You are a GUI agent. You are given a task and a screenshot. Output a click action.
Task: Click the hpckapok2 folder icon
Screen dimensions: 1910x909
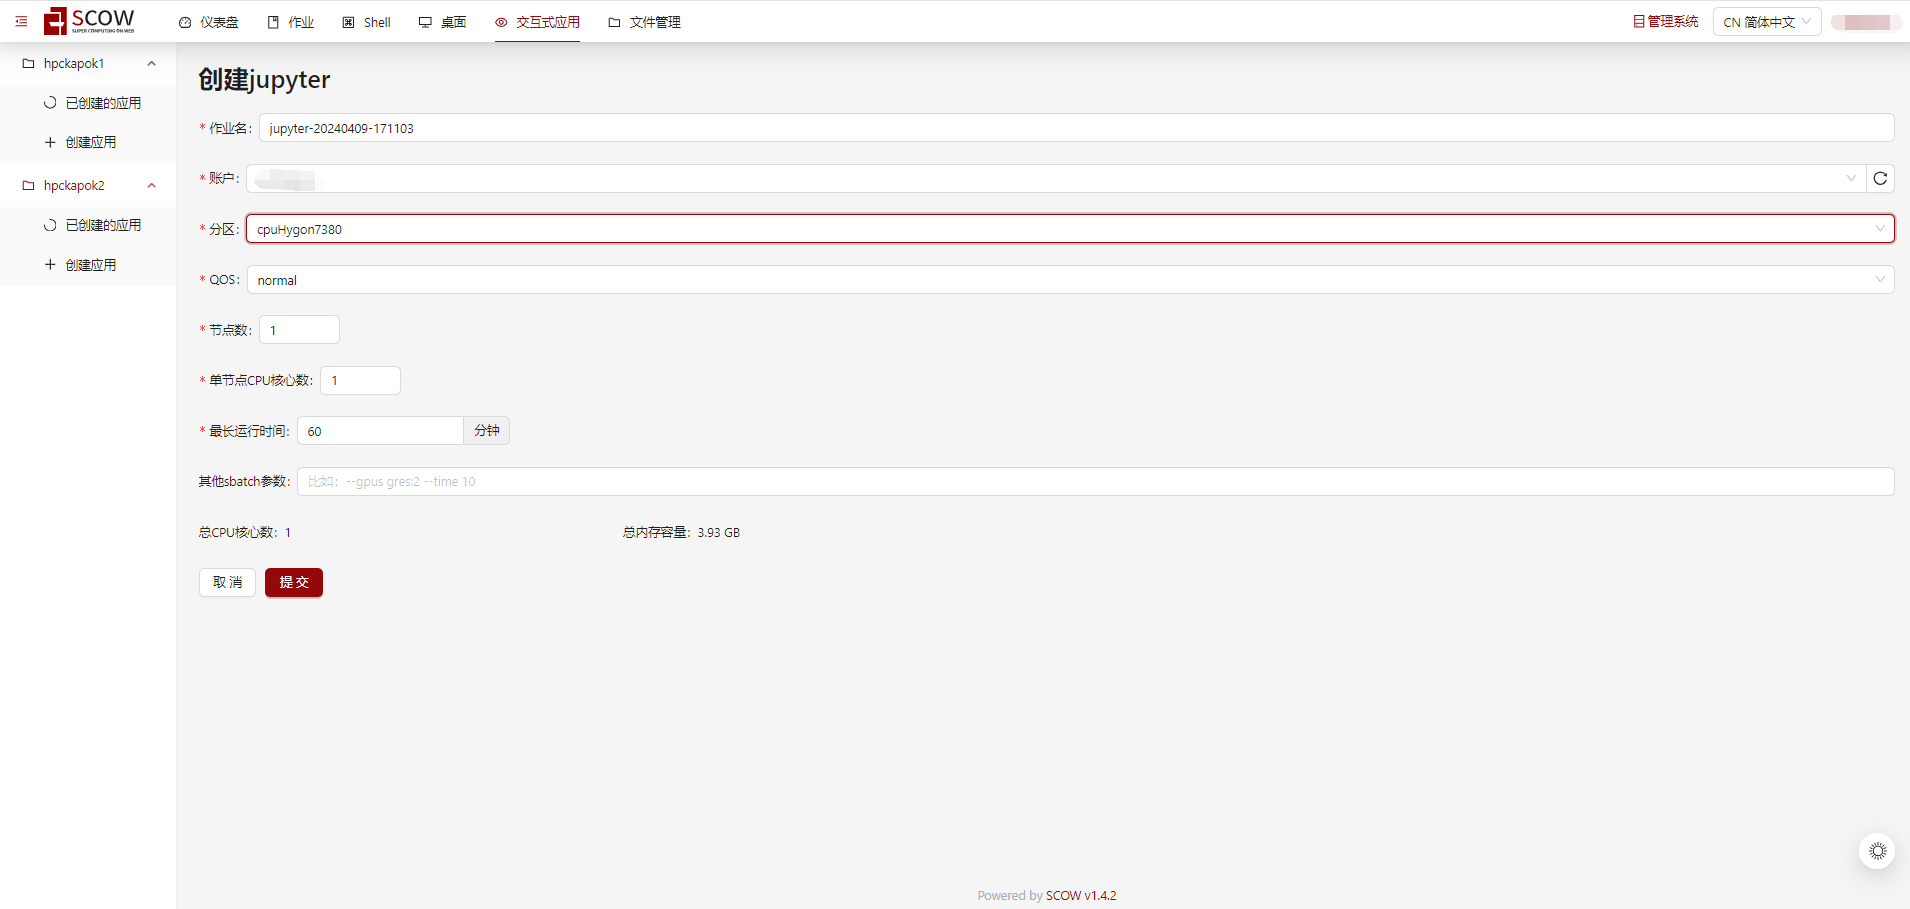(29, 185)
